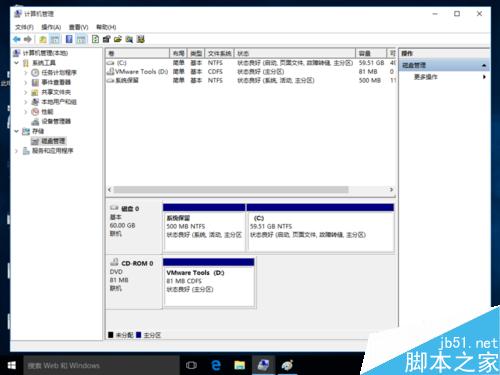Click the volume list horizontal scrollbar thumb
500x375 pixels.
[231, 190]
